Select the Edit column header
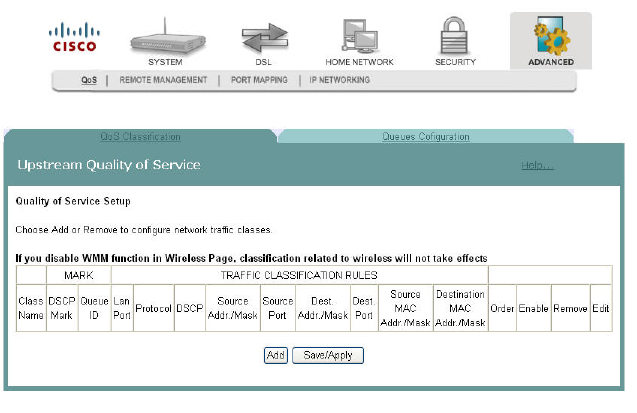The image size is (637, 413). pyautogui.click(x=600, y=308)
